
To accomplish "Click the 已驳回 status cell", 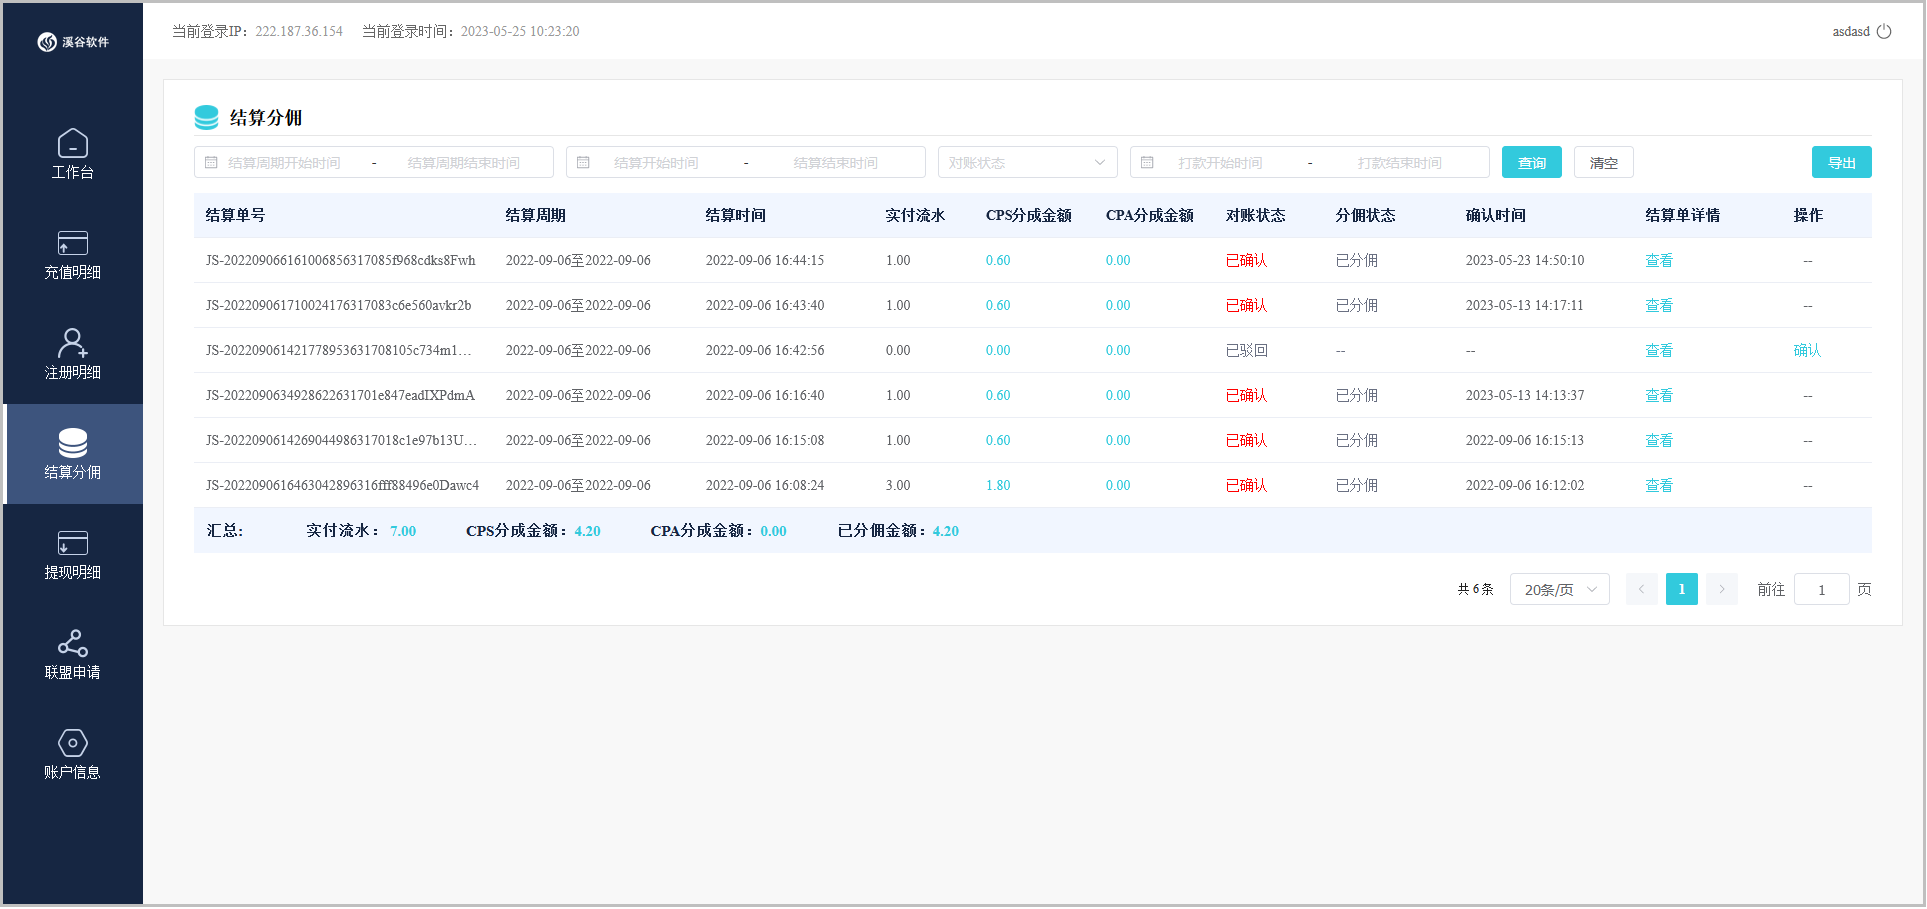I will pos(1246,350).
